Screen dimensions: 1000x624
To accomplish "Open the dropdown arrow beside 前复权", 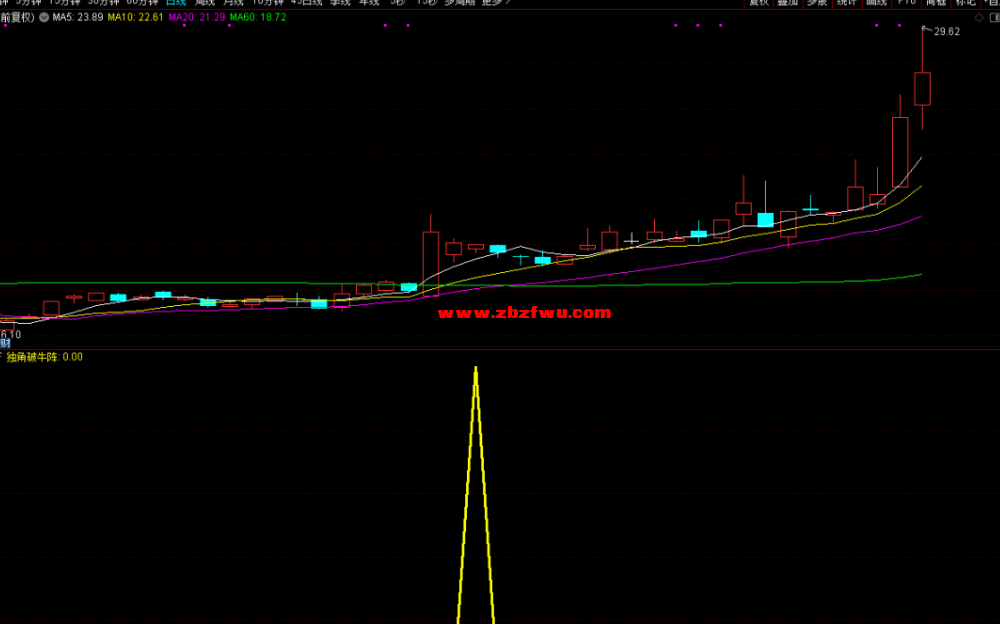I will click(x=44, y=17).
